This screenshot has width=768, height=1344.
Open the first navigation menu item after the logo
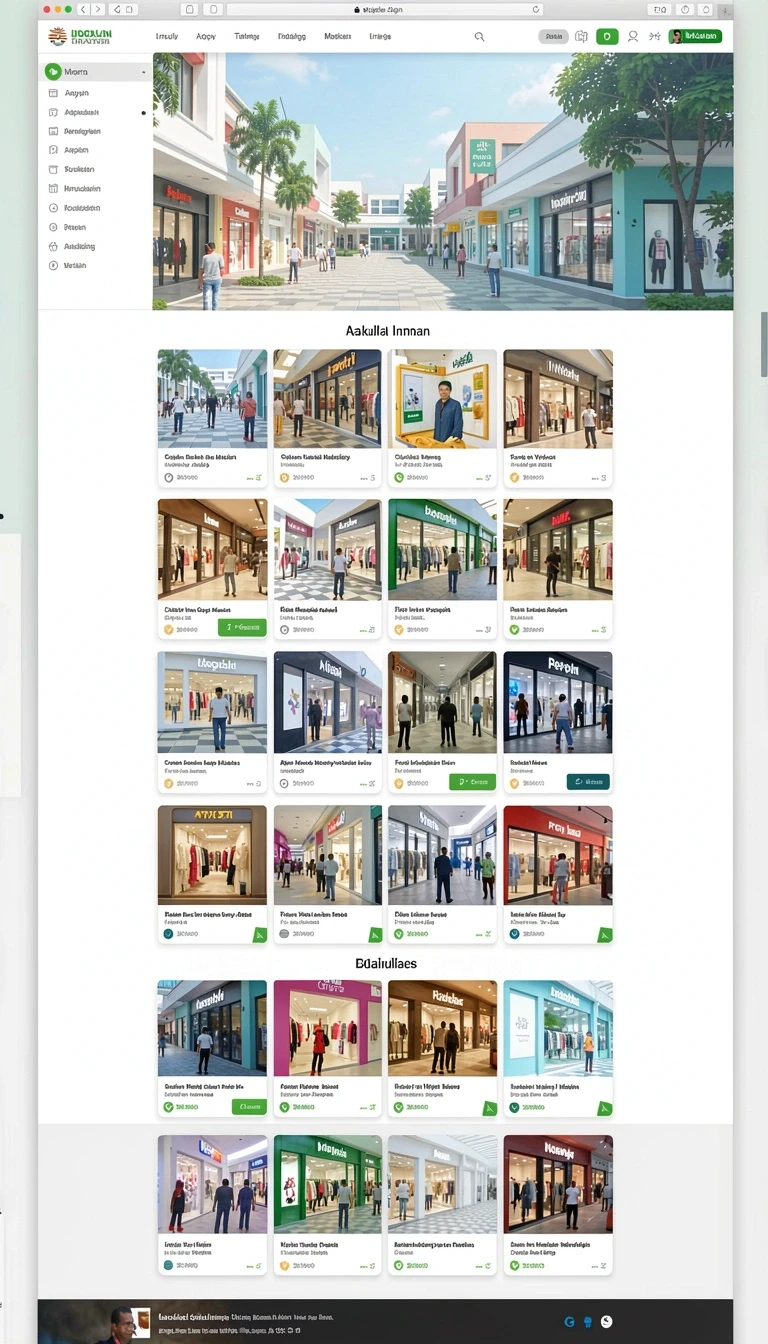pos(167,36)
